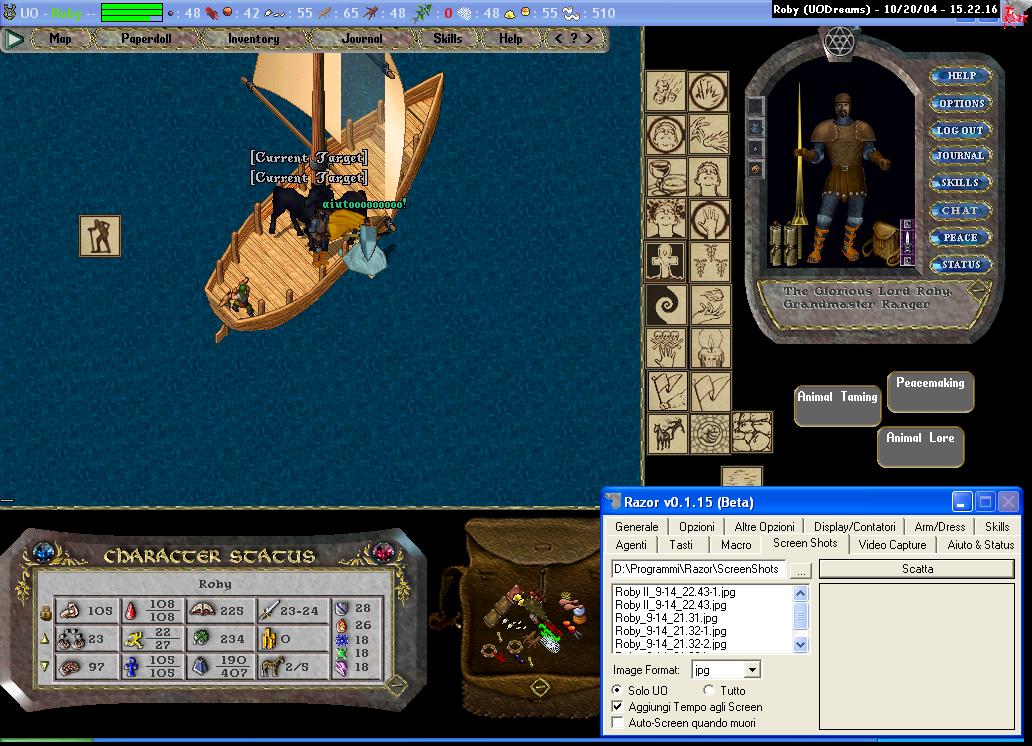Open the Journal menu in the top bar
Screen dimensions: 1032x746
[x=361, y=38]
